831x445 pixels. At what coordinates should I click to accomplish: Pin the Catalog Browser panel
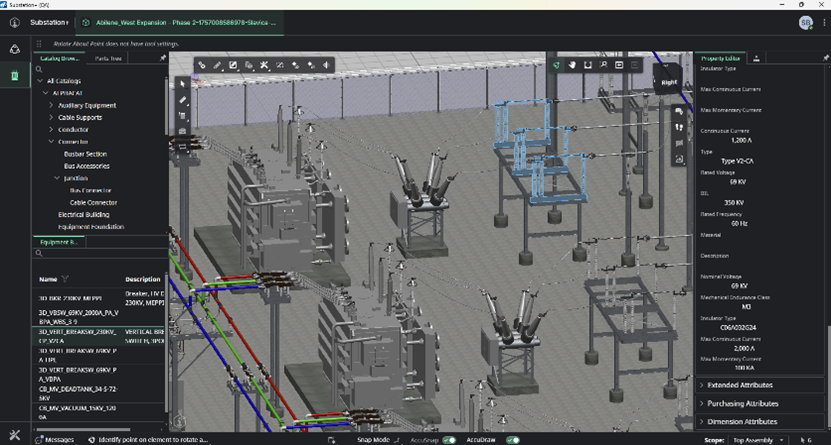coord(163,58)
